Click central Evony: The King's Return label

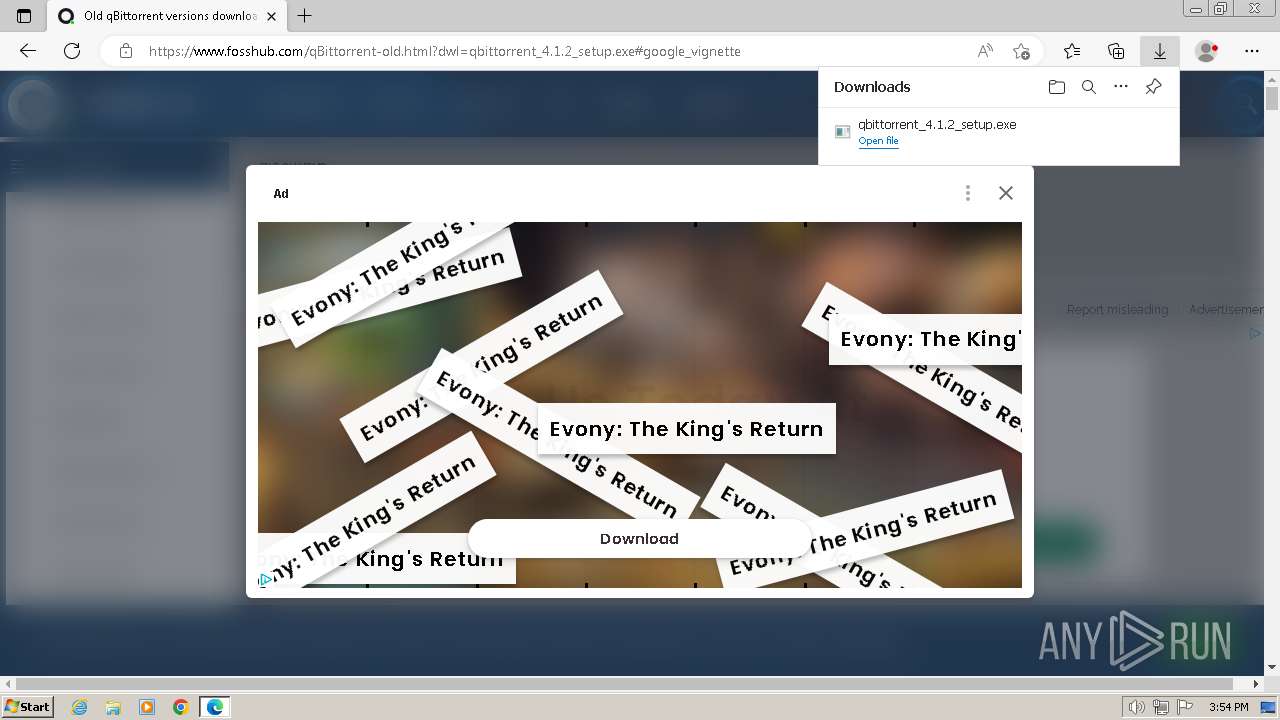coord(686,429)
